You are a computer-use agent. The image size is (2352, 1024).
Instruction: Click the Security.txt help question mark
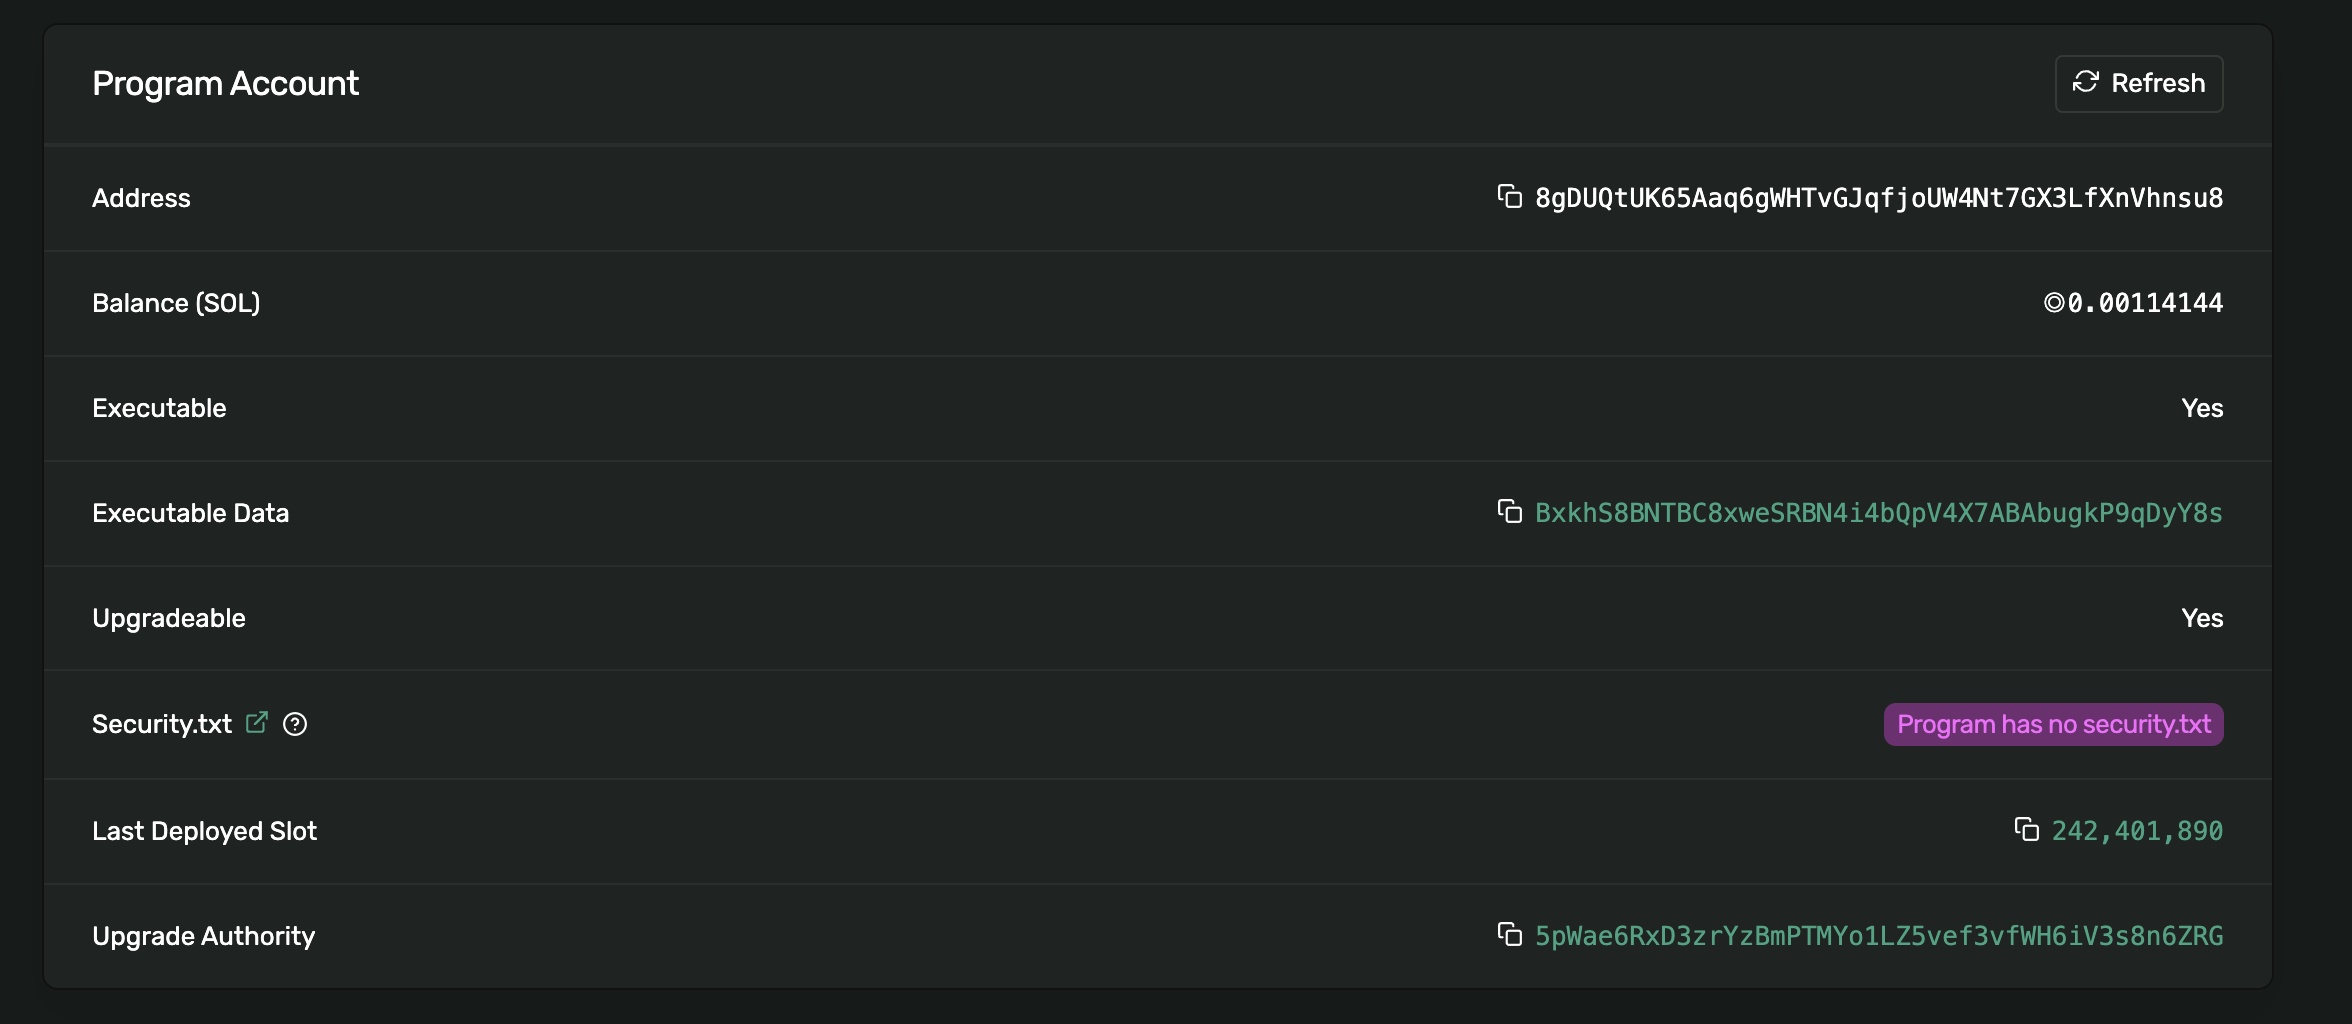coord(295,724)
